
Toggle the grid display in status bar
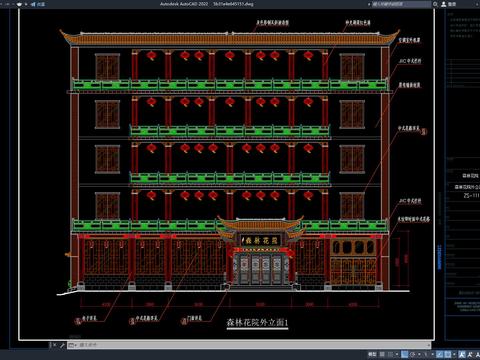click(x=382, y=354)
